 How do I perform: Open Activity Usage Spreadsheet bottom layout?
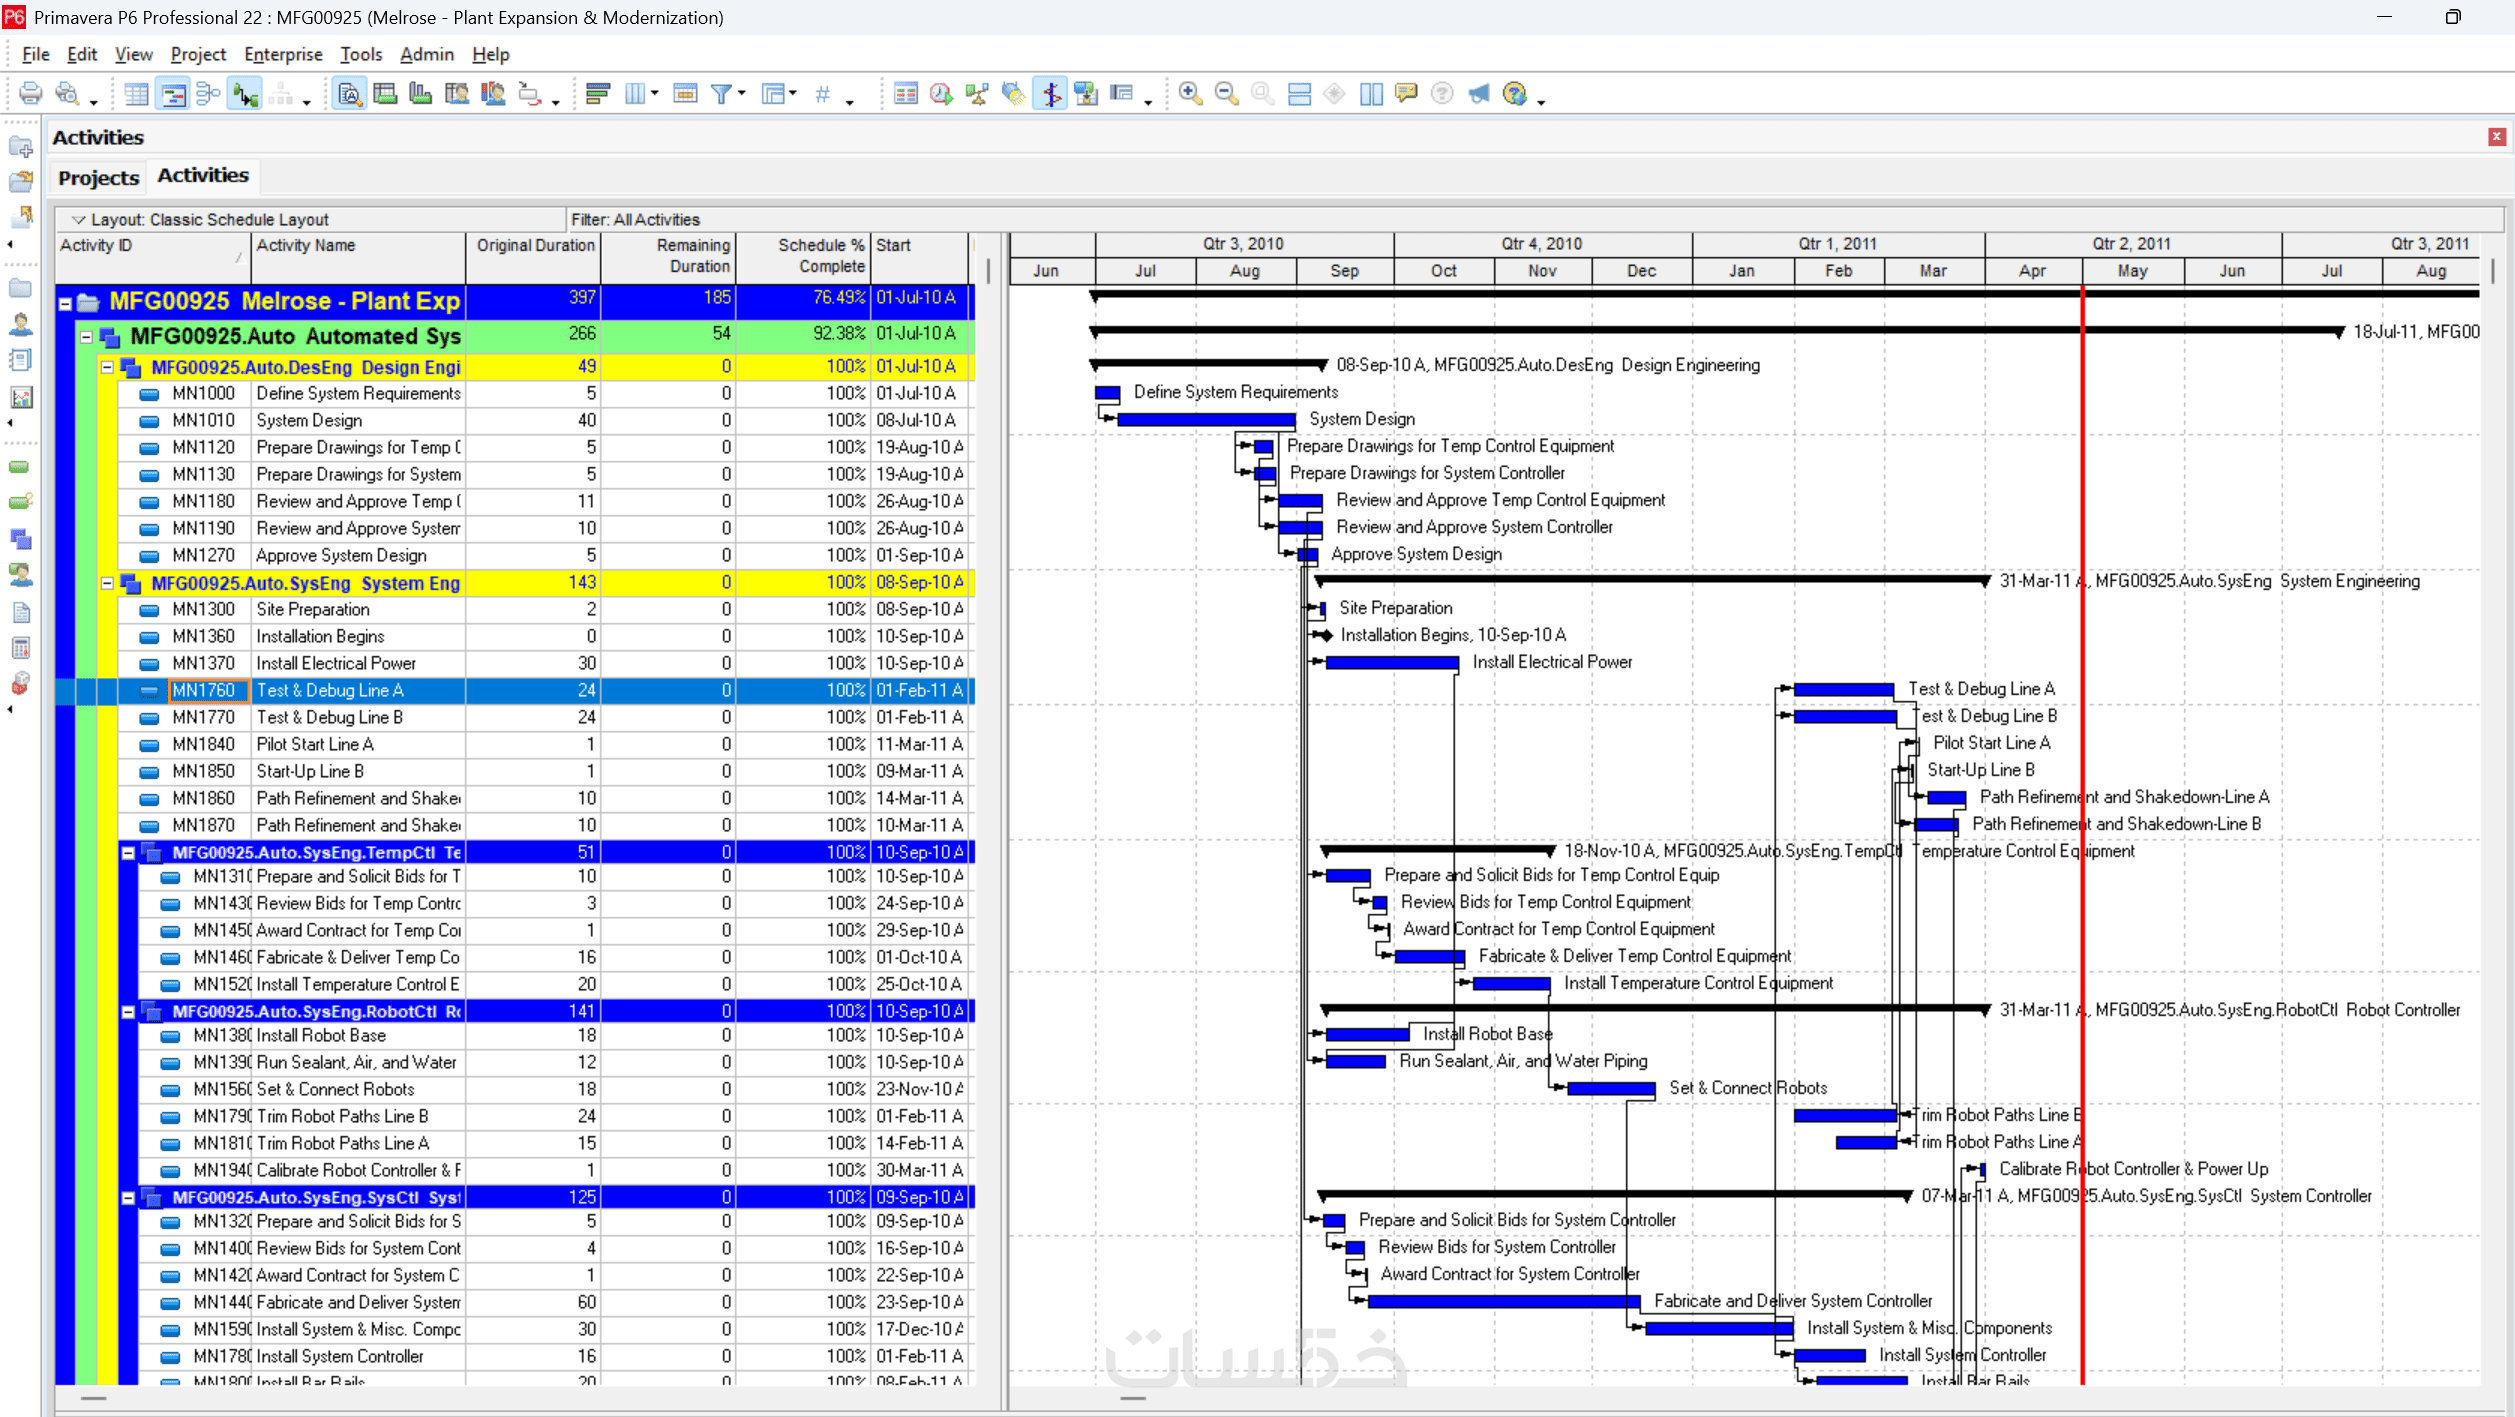click(385, 94)
